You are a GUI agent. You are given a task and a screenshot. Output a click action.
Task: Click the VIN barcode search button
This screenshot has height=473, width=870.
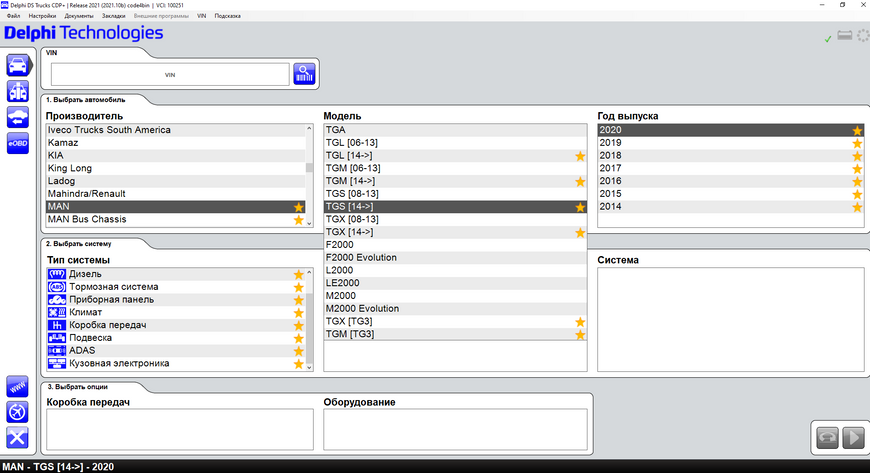[x=304, y=74]
